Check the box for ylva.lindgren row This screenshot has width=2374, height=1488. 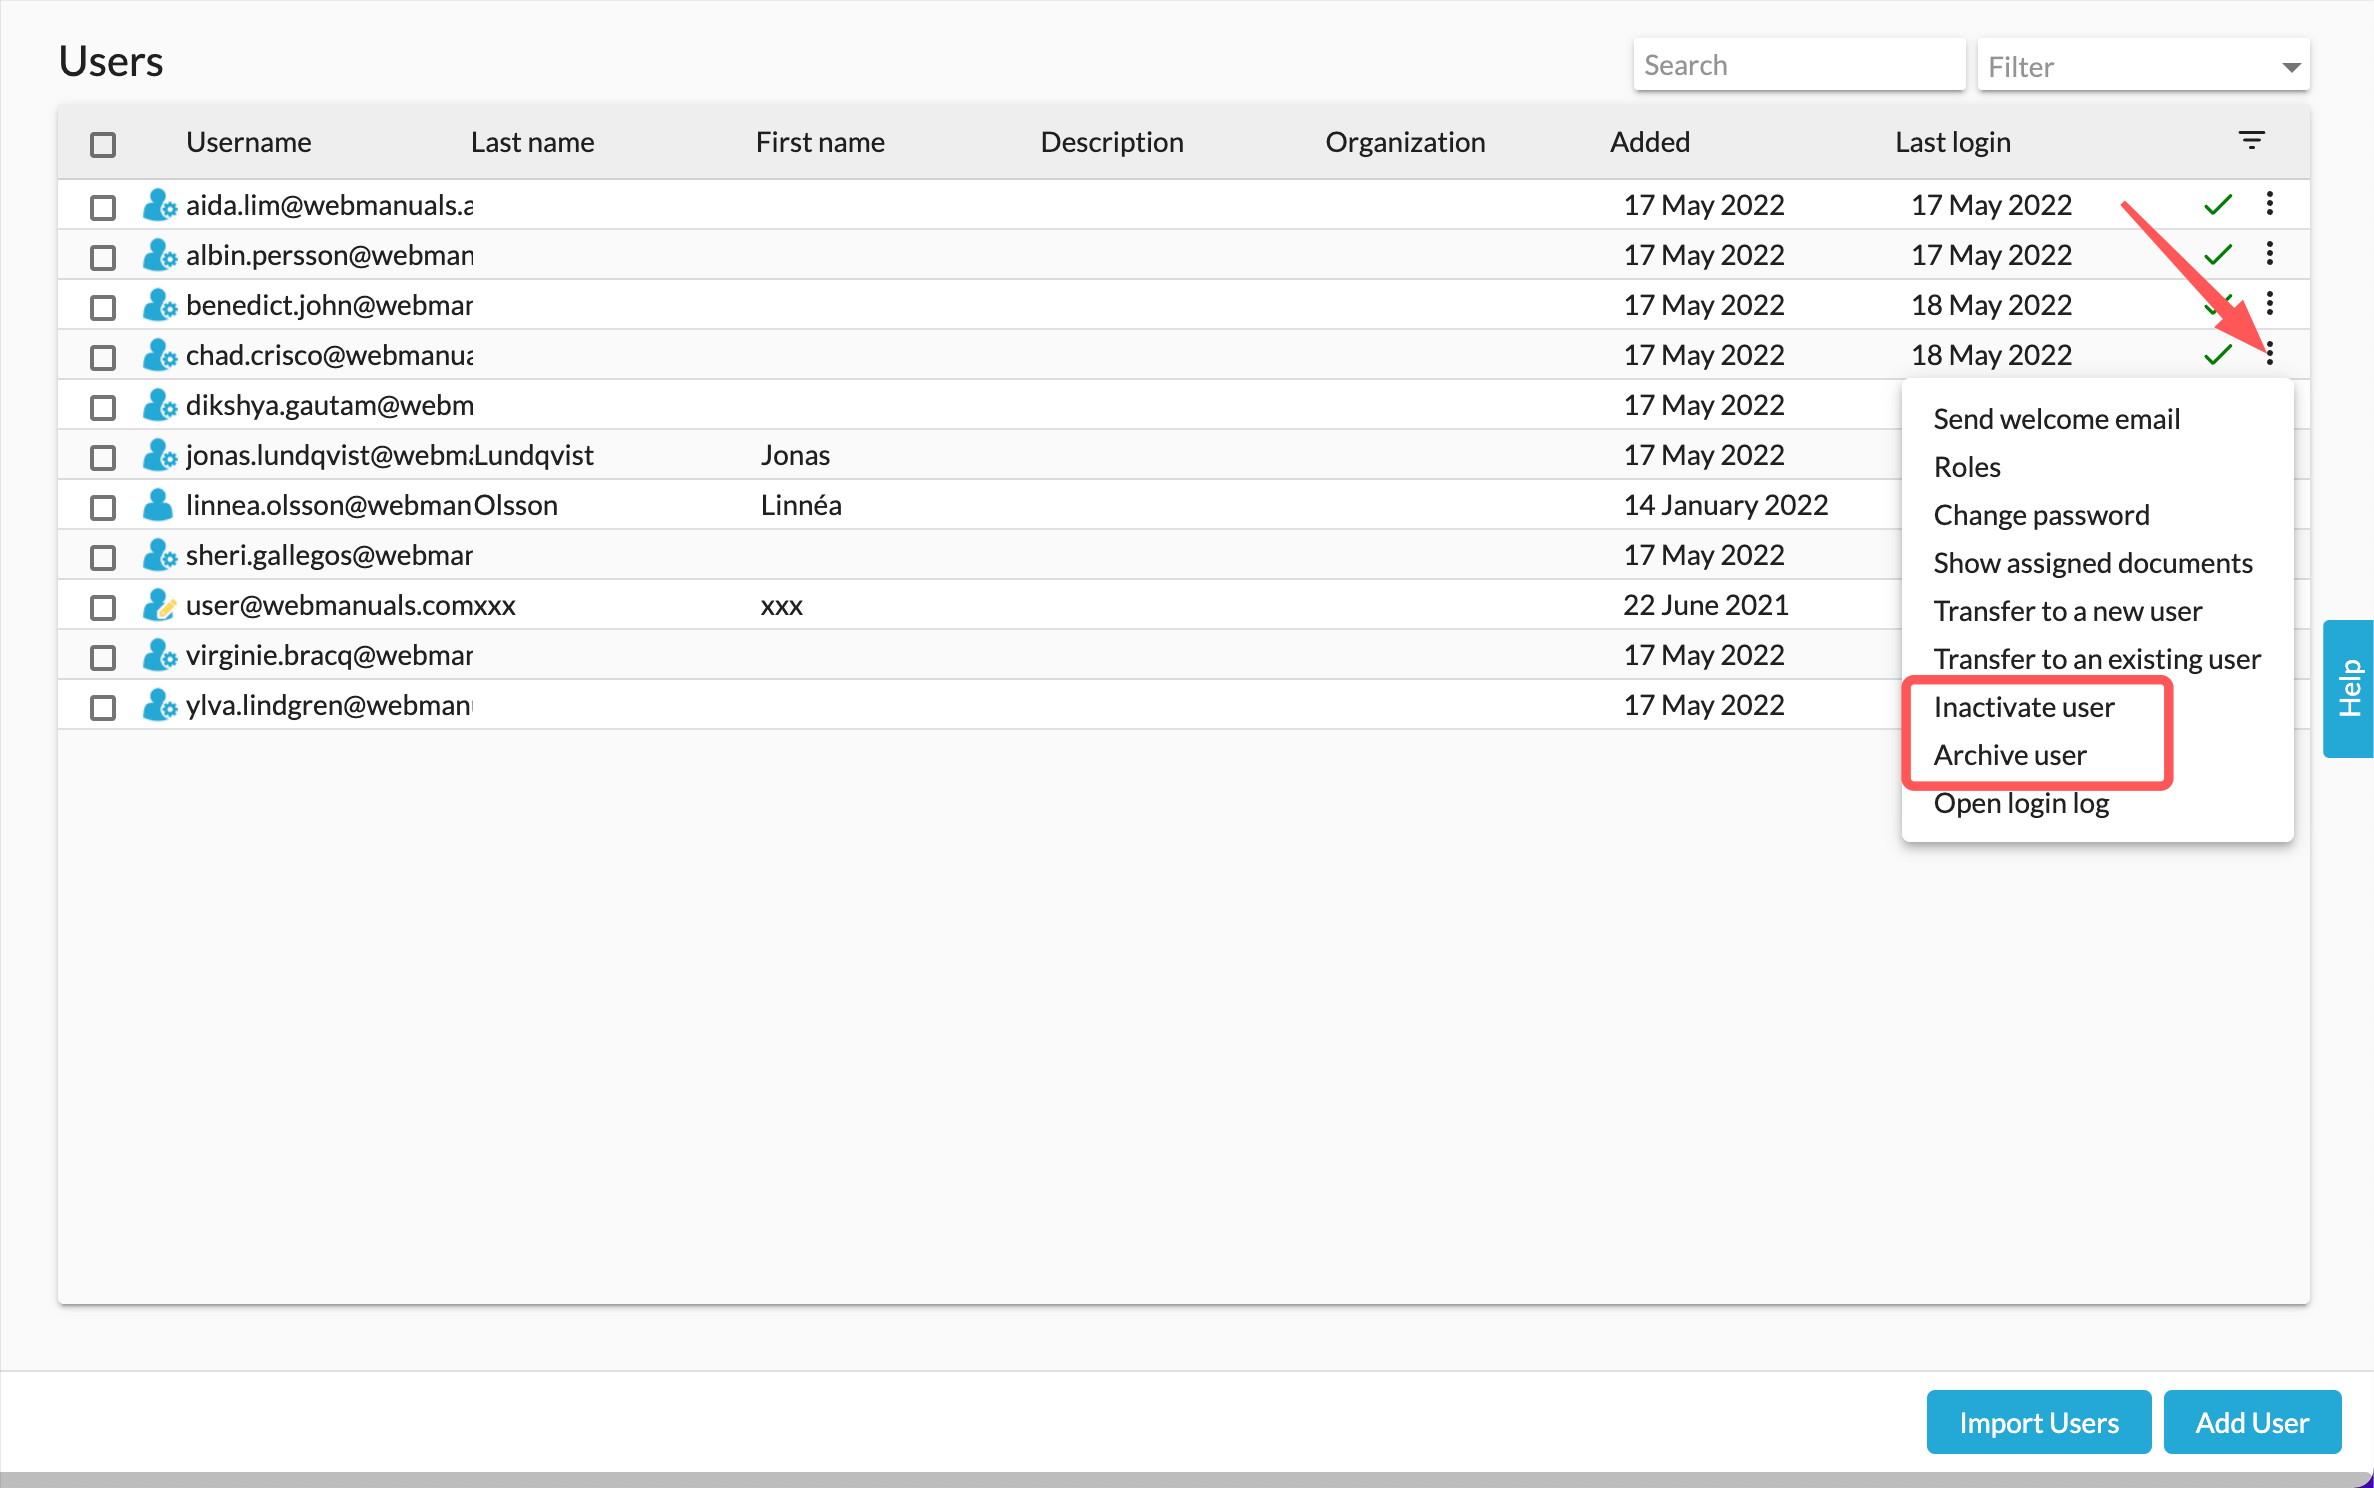click(x=103, y=707)
